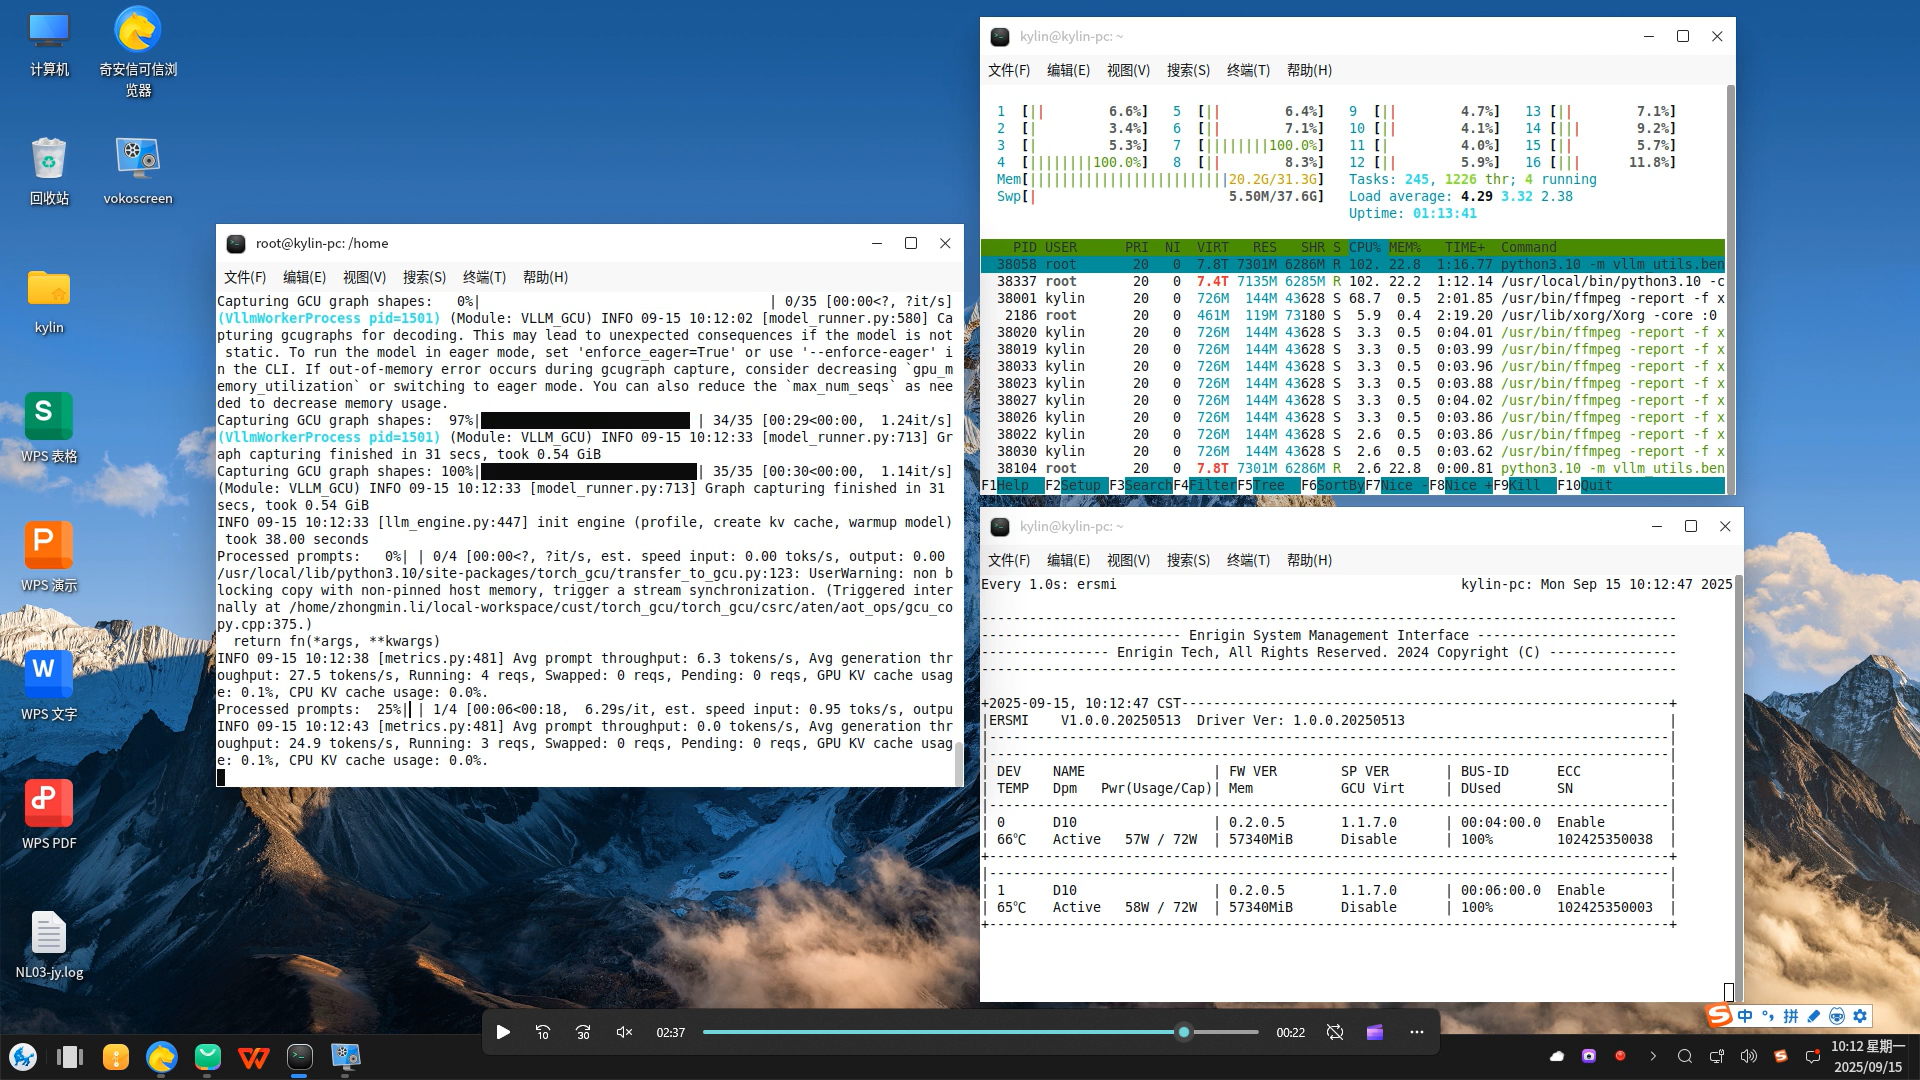Click the terminal icon in the taskbar
The image size is (1920, 1080).
pyautogui.click(x=299, y=1056)
